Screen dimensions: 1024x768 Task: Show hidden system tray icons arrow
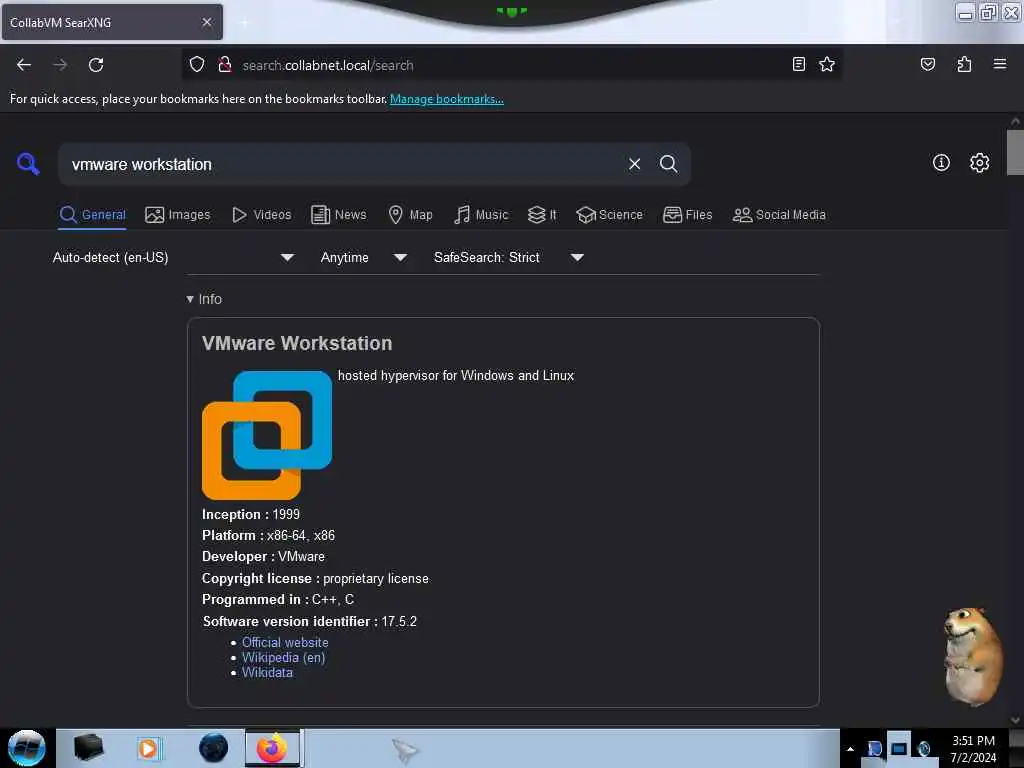850,749
